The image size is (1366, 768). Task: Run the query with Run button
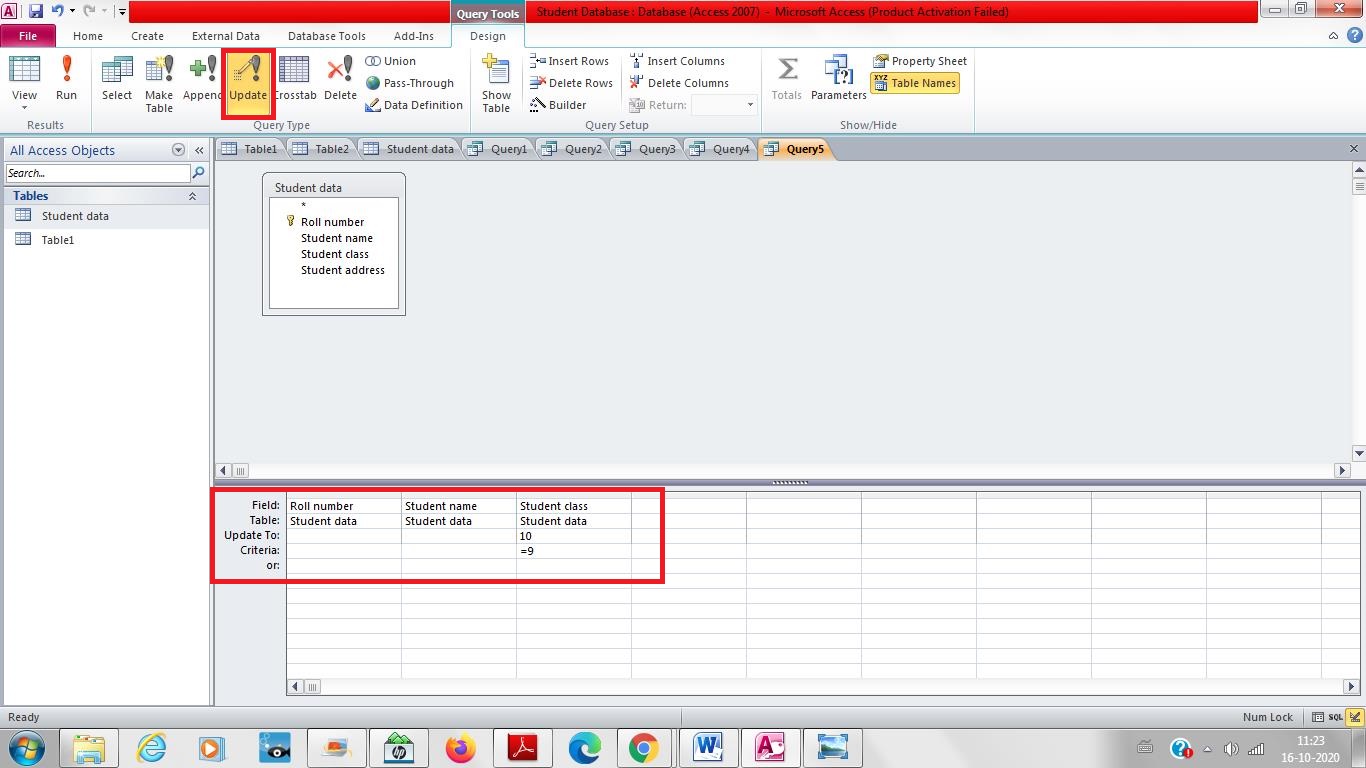[66, 79]
